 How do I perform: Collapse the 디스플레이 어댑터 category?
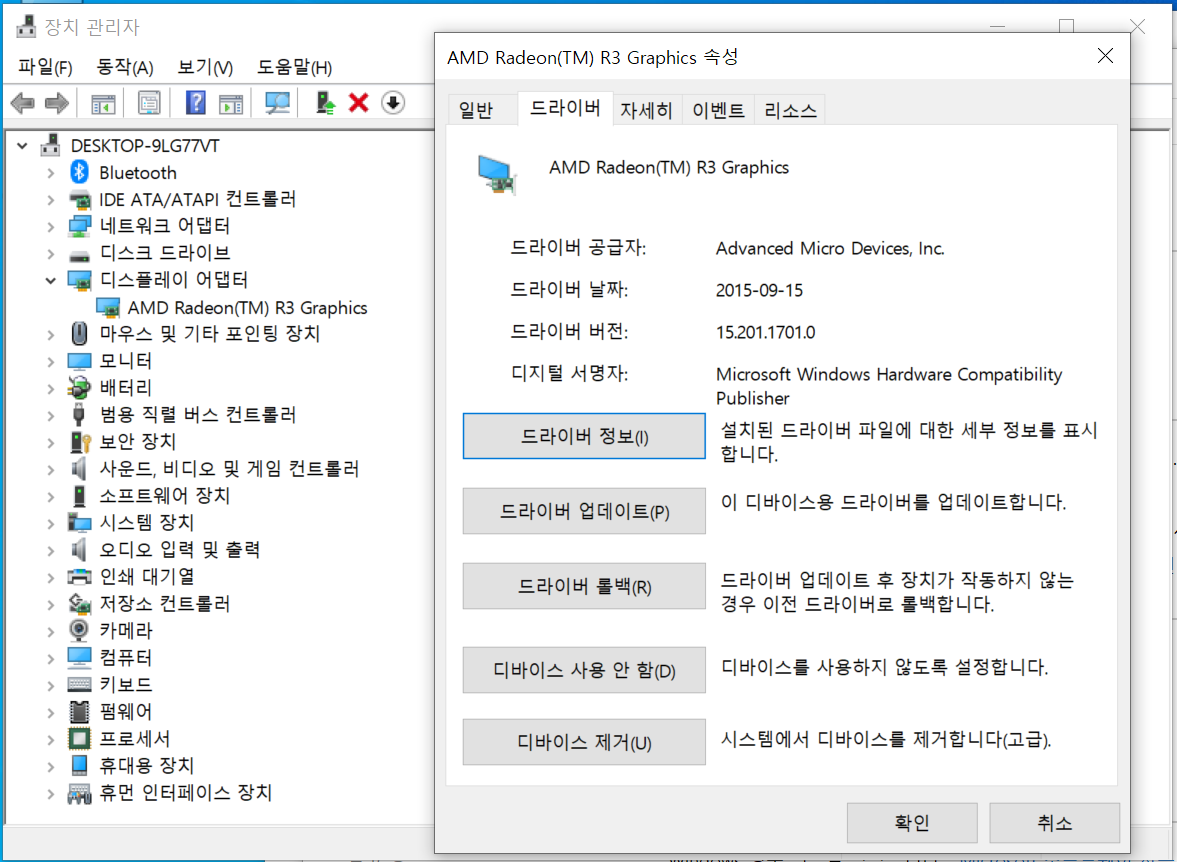pyautogui.click(x=50, y=281)
